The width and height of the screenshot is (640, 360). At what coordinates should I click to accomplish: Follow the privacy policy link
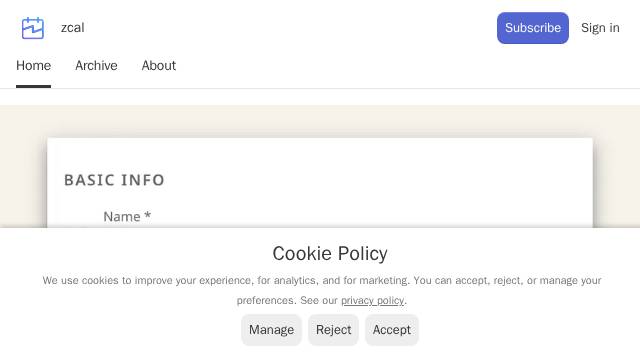tap(372, 300)
